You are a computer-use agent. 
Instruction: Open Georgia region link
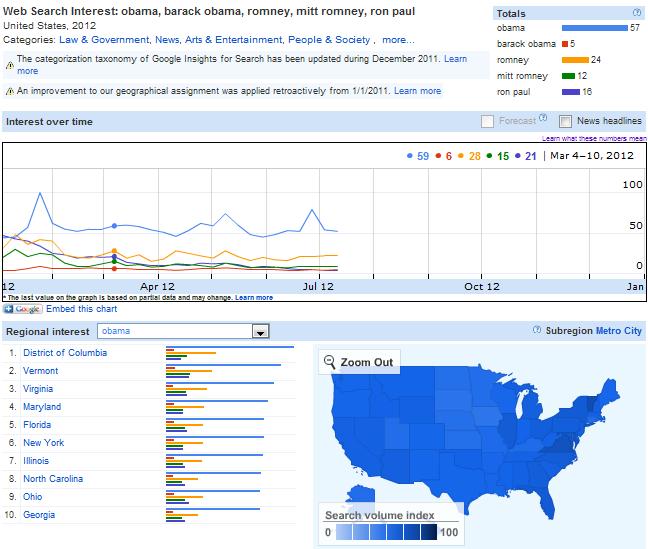tap(39, 515)
